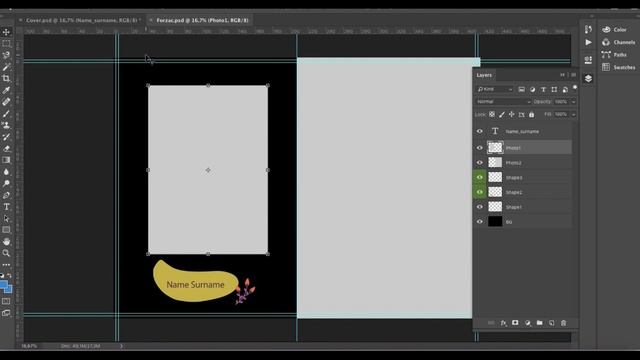Image resolution: width=640 pixels, height=360 pixels.
Task: Toggle visibility of Shape3 layer
Action: (x=480, y=177)
